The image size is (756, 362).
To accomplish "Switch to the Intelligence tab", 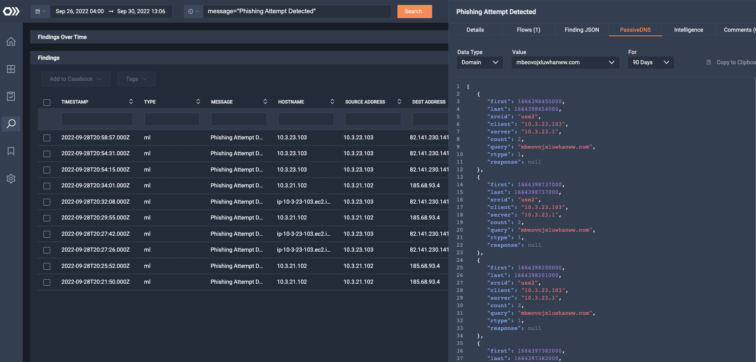I will 688,30.
